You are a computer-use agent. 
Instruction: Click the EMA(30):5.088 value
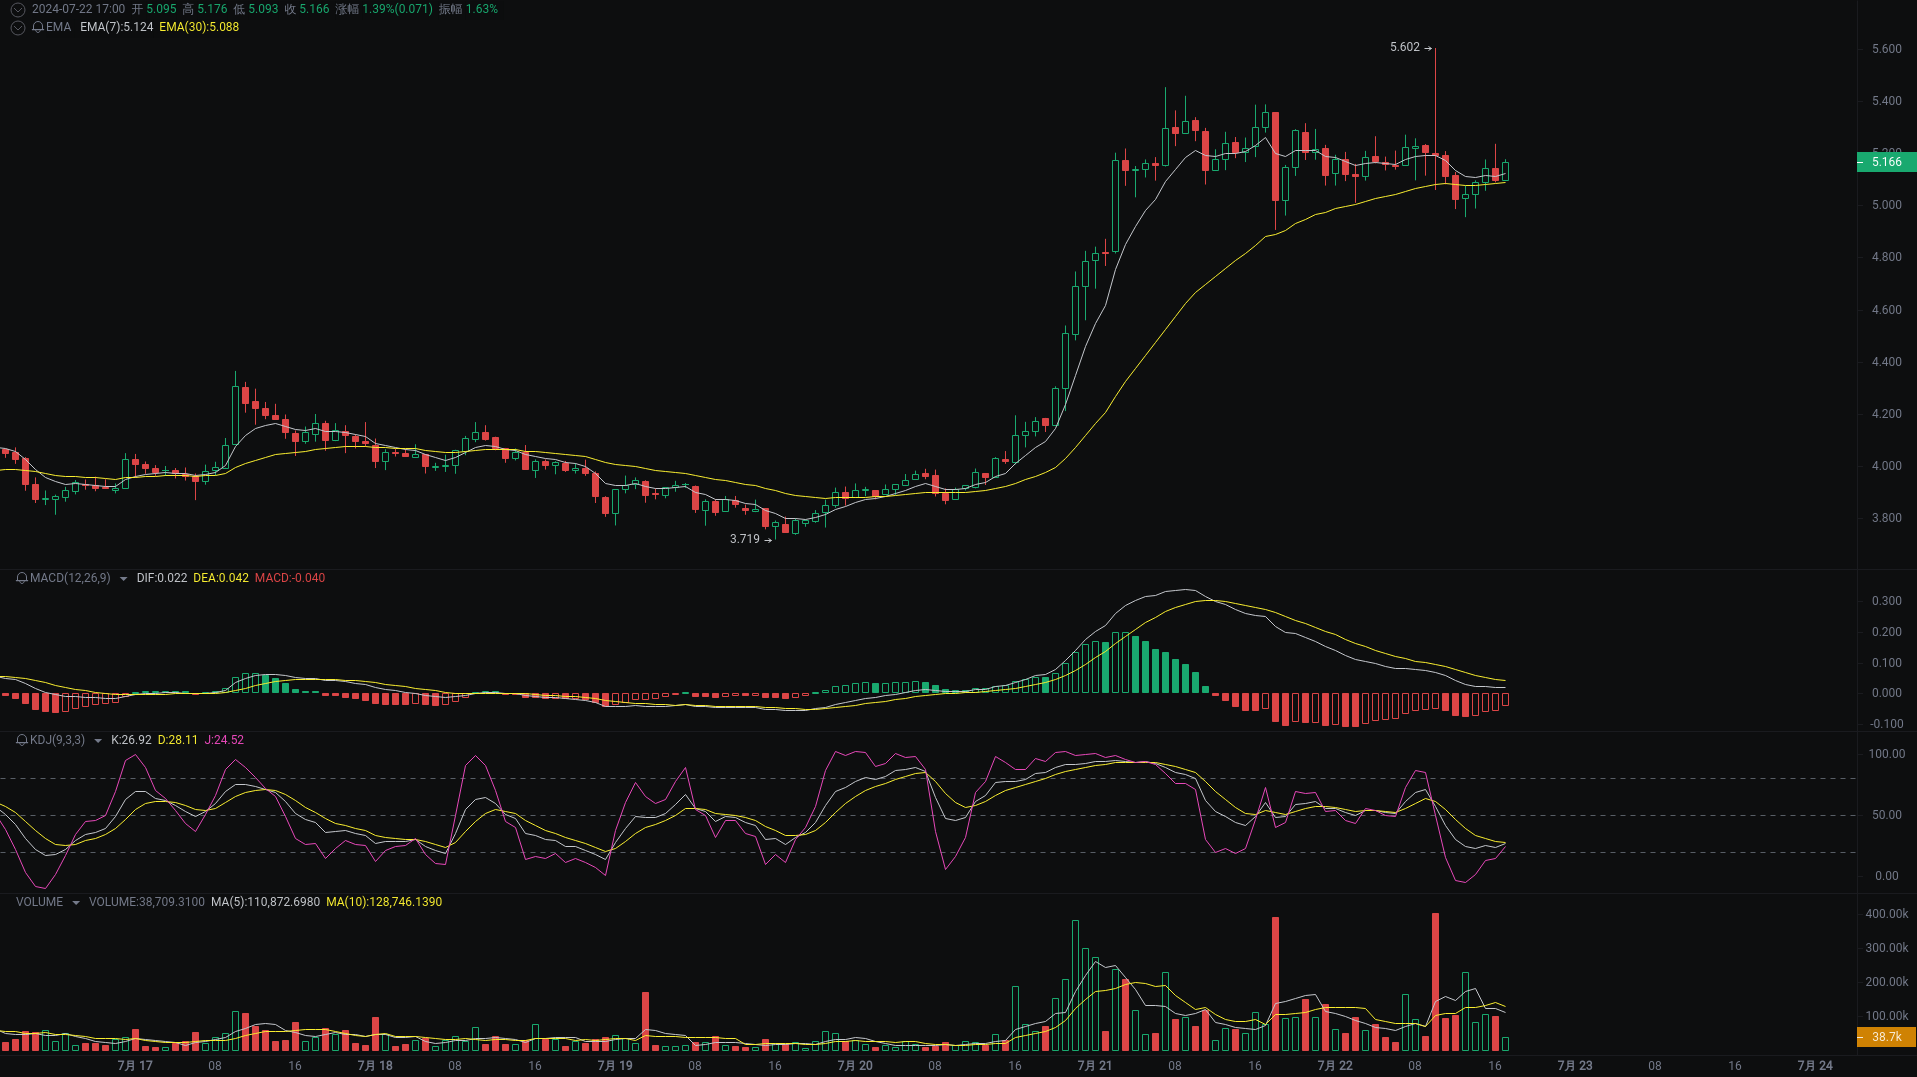click(x=199, y=27)
